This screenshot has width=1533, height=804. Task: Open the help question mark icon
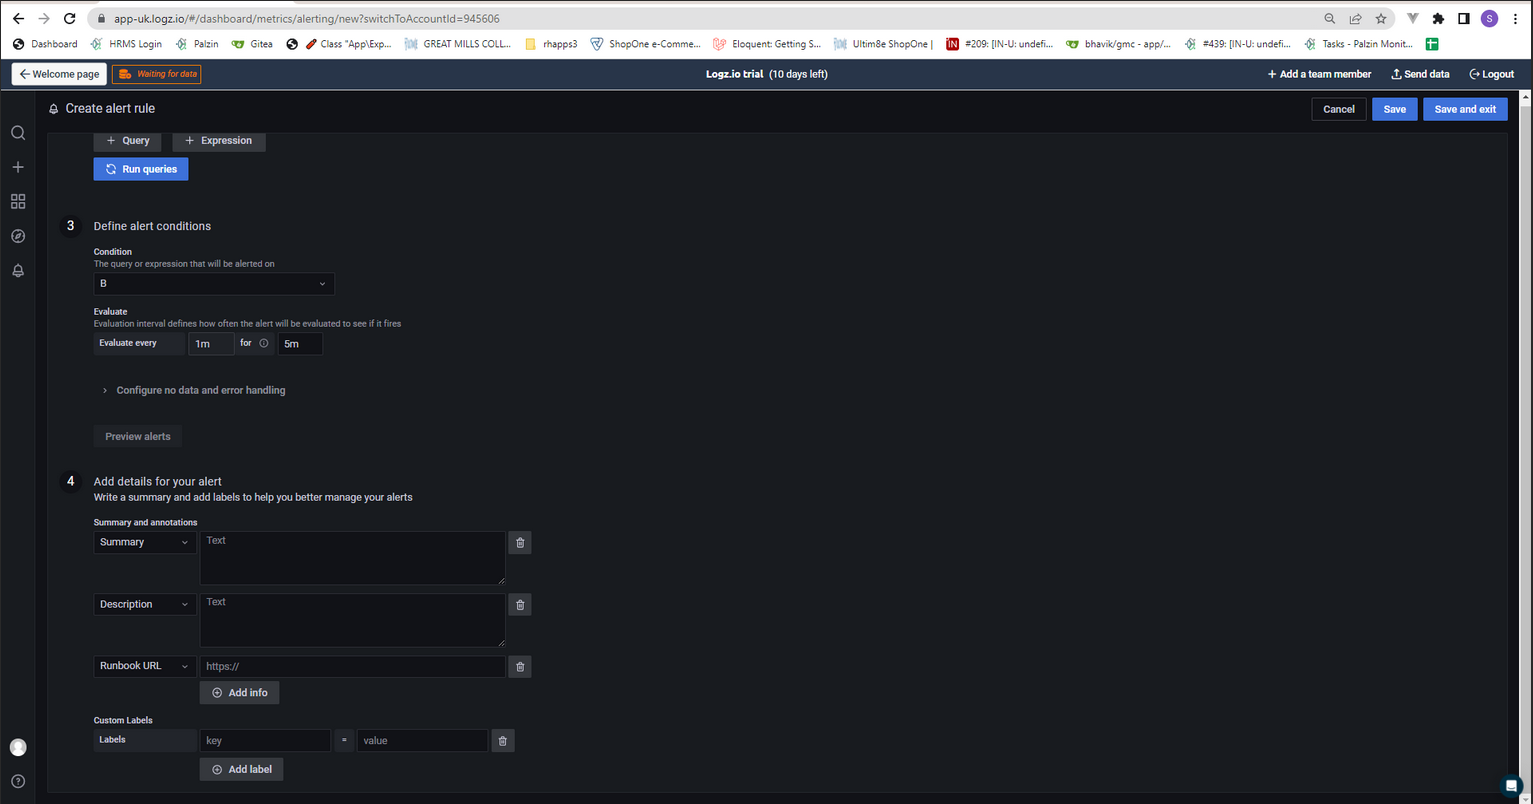[x=18, y=781]
